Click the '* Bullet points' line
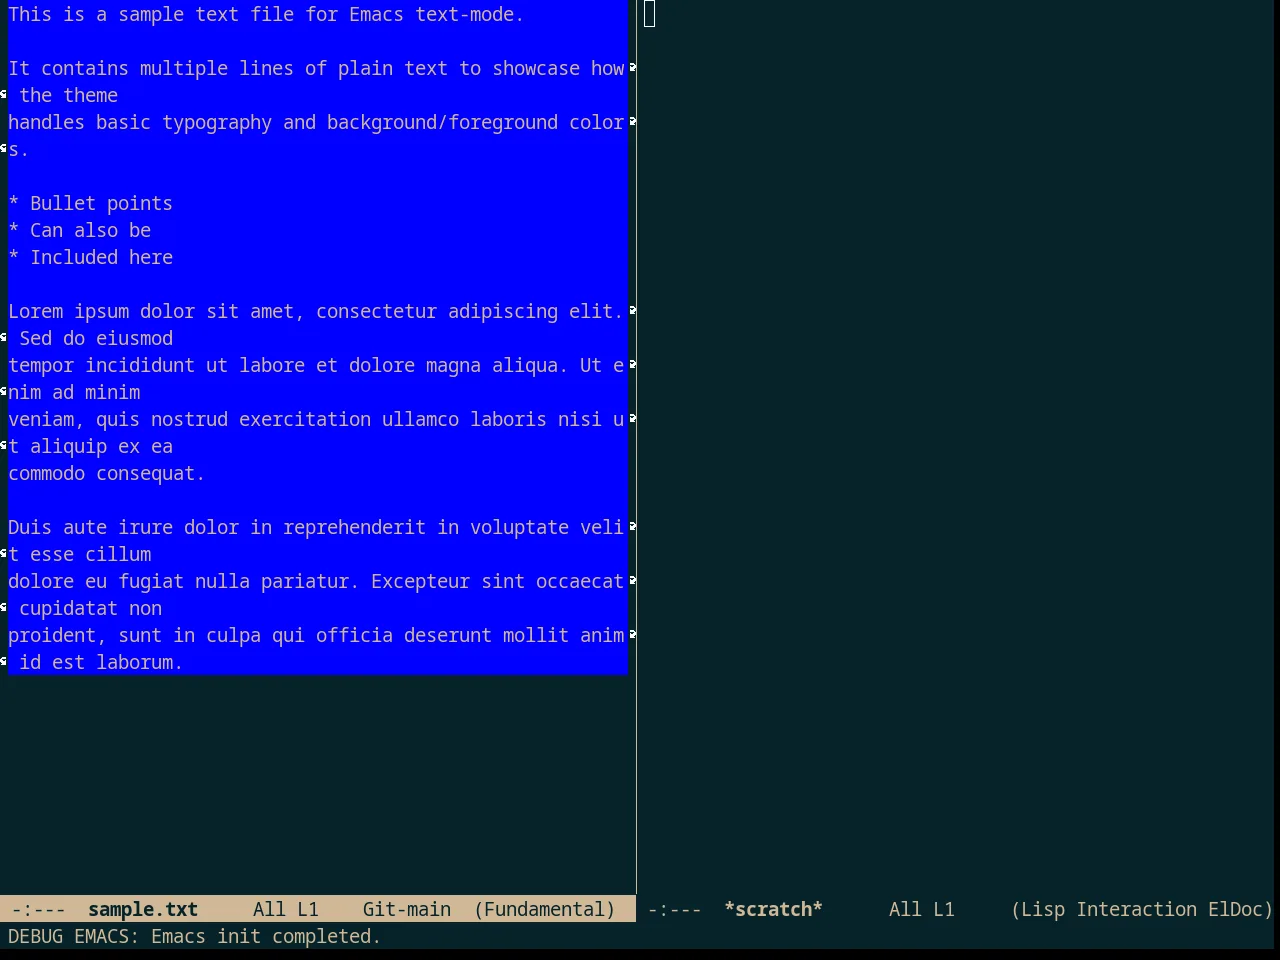 (x=90, y=203)
